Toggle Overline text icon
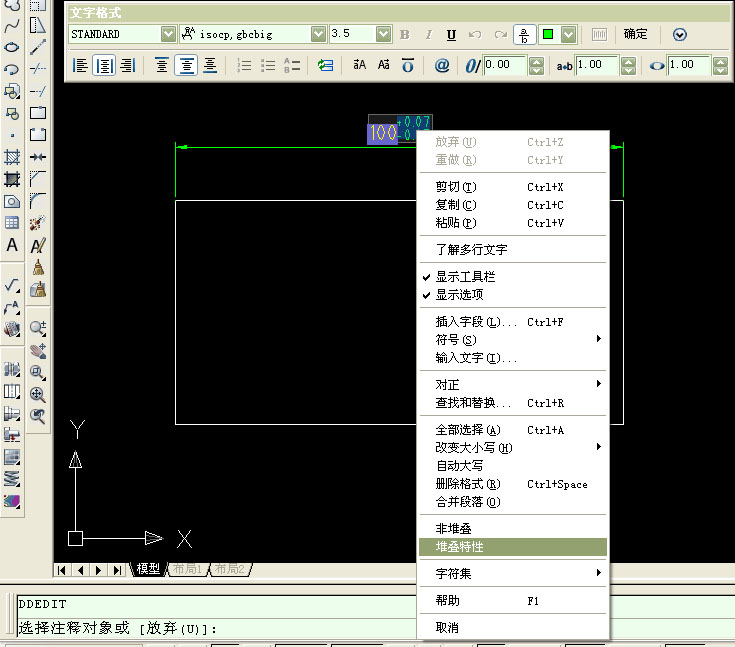Screen dimensions: 735x647 pyautogui.click(x=408, y=65)
